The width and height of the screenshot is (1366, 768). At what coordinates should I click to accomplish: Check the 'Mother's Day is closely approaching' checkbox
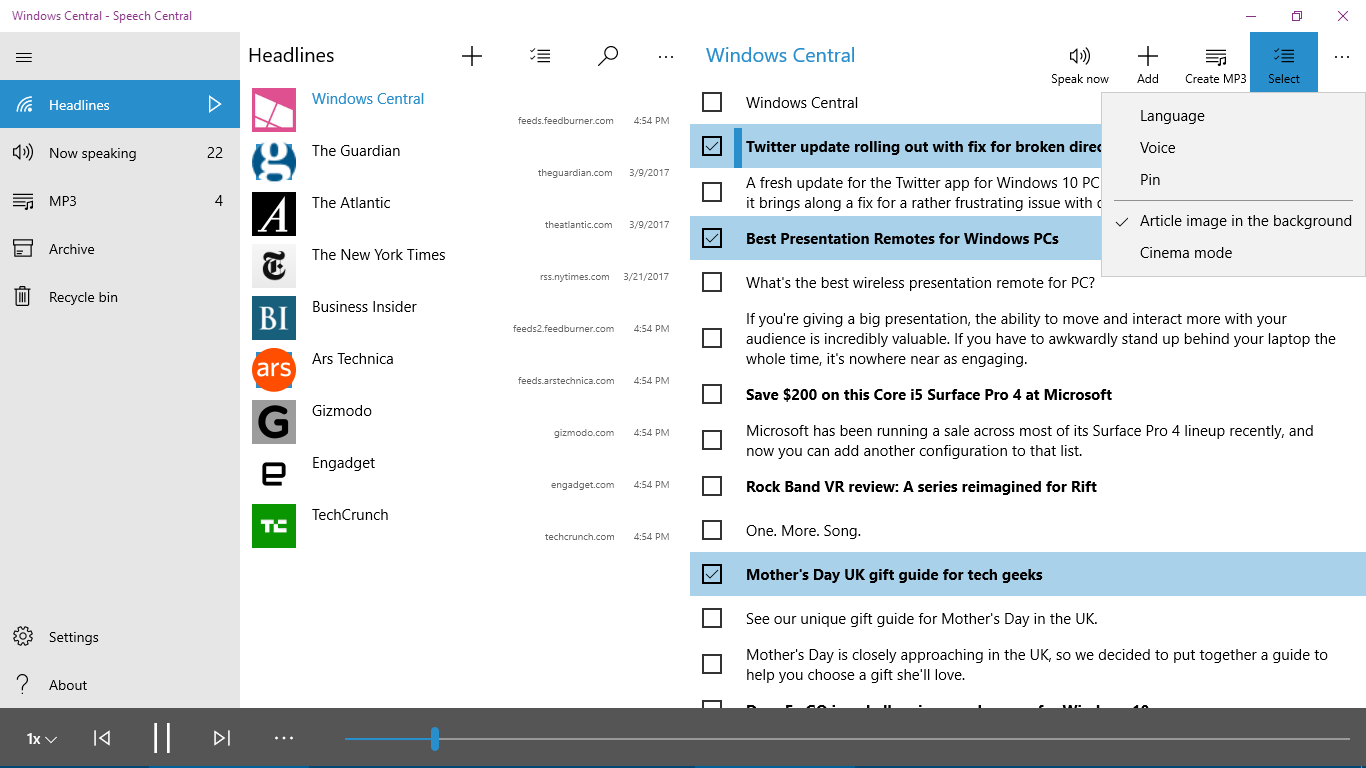pyautogui.click(x=712, y=664)
